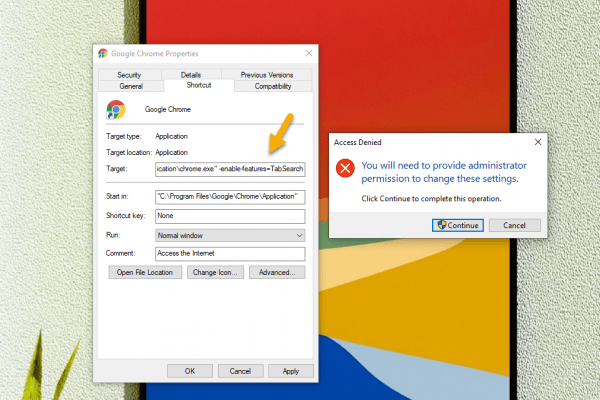
Task: Click the 'Target type:' label
Action: [x=124, y=136]
